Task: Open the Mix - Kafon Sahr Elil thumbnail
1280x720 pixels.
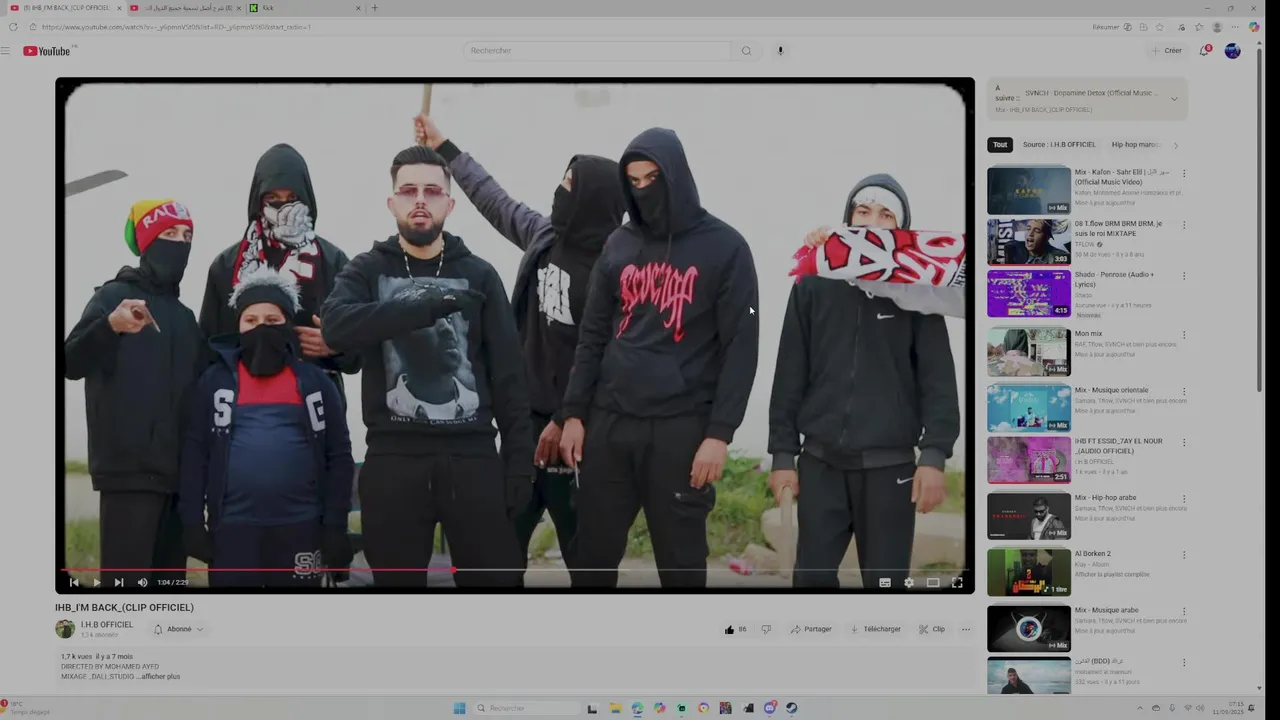Action: click(x=1028, y=190)
